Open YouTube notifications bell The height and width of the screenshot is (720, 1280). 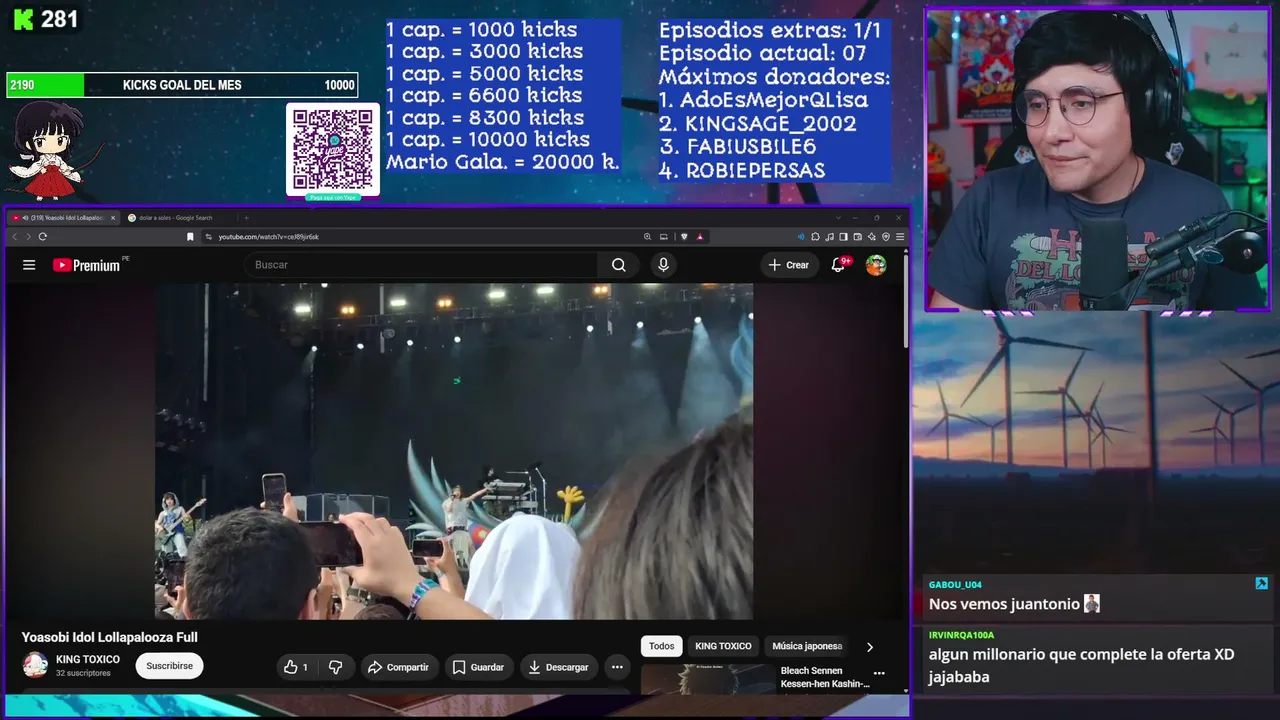(x=840, y=265)
